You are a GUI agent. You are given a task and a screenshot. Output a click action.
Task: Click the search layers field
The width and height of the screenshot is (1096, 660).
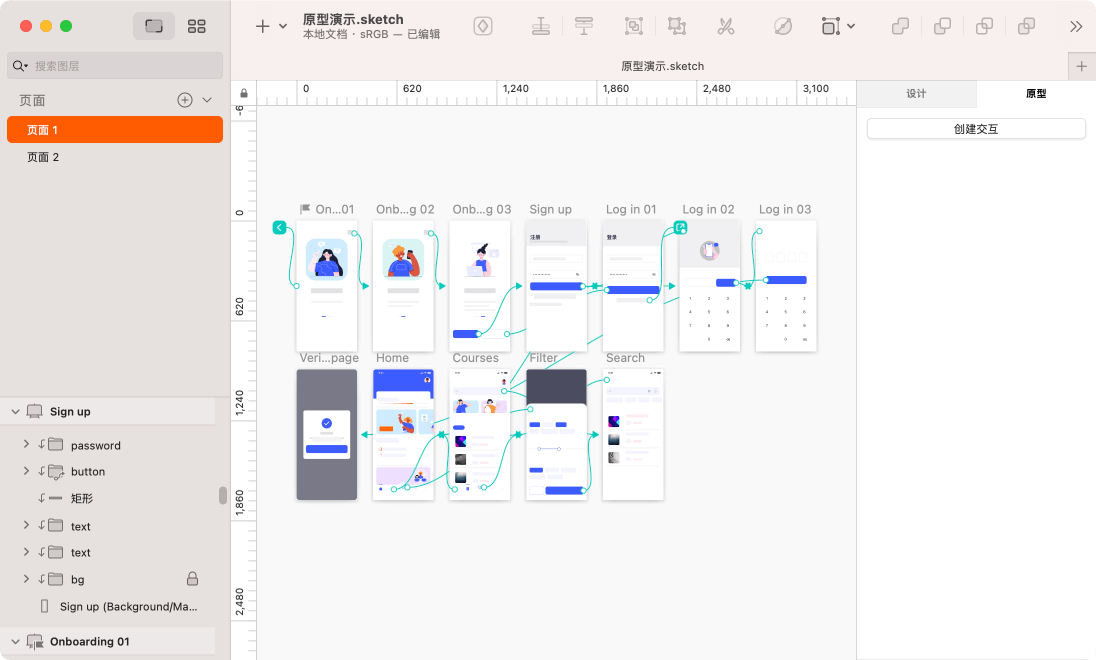tap(115, 66)
